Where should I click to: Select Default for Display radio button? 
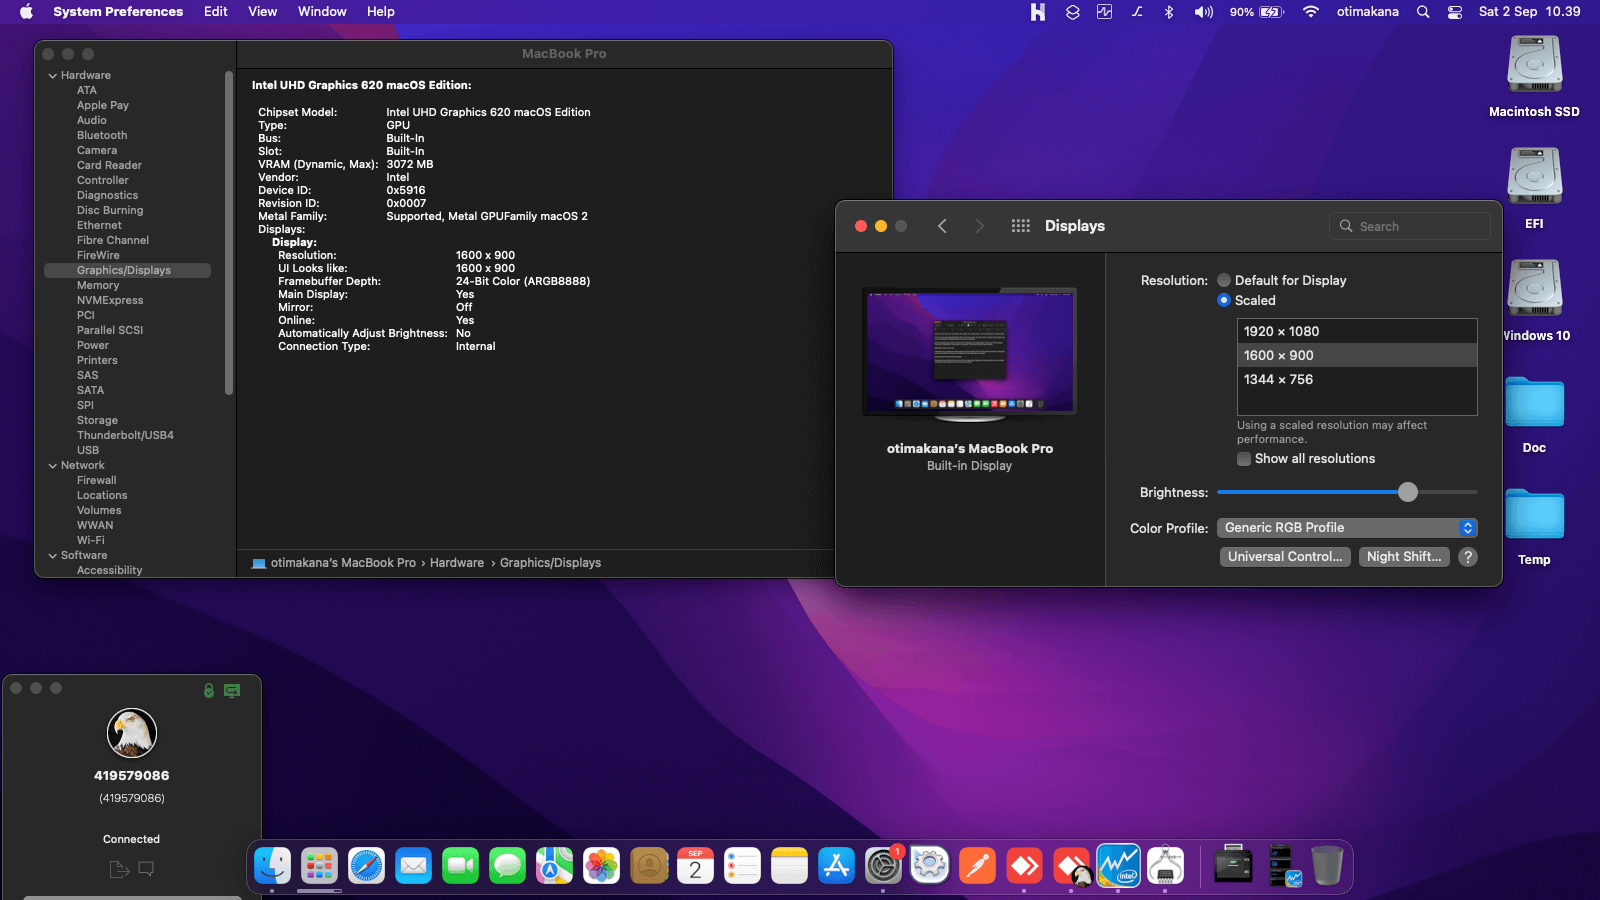1224,280
